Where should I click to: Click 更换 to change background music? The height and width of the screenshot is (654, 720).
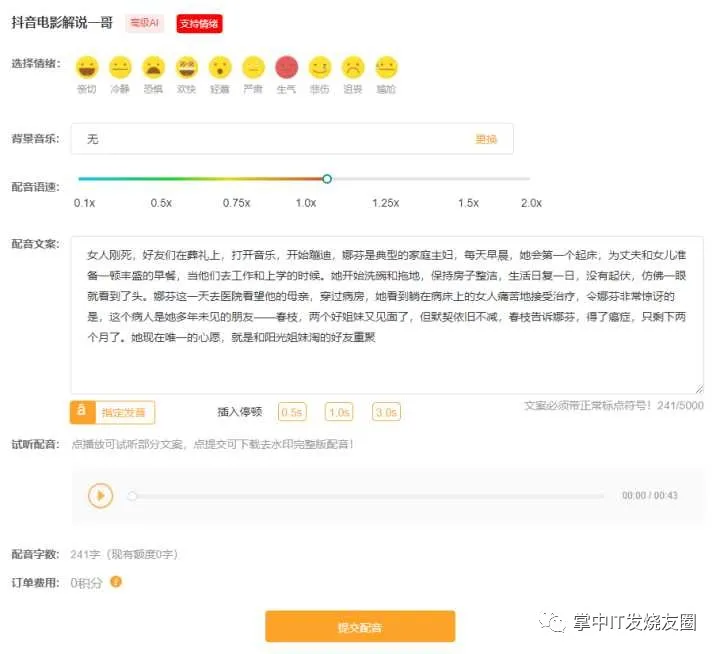[486, 139]
